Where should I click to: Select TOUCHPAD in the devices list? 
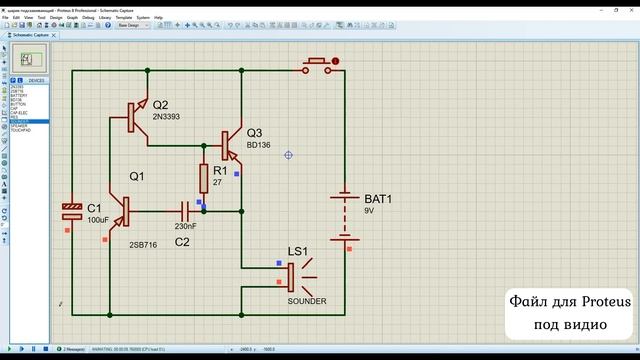[20, 130]
